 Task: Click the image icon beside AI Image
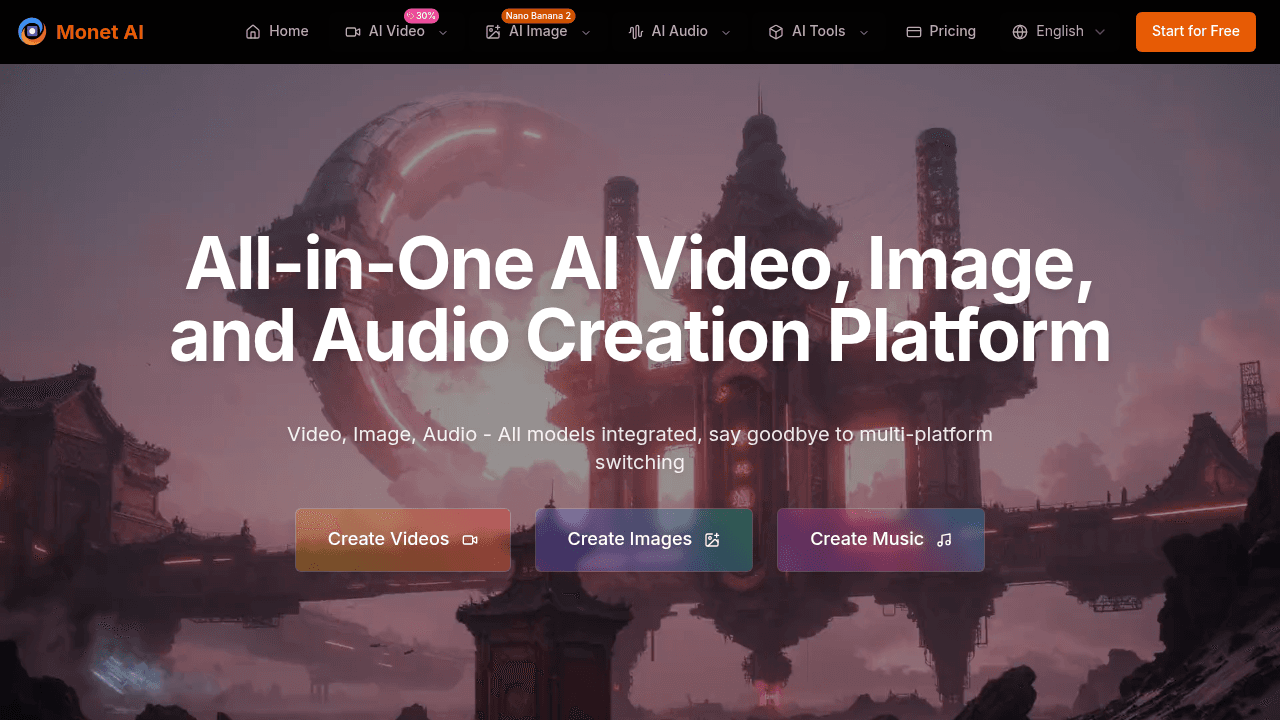point(493,32)
